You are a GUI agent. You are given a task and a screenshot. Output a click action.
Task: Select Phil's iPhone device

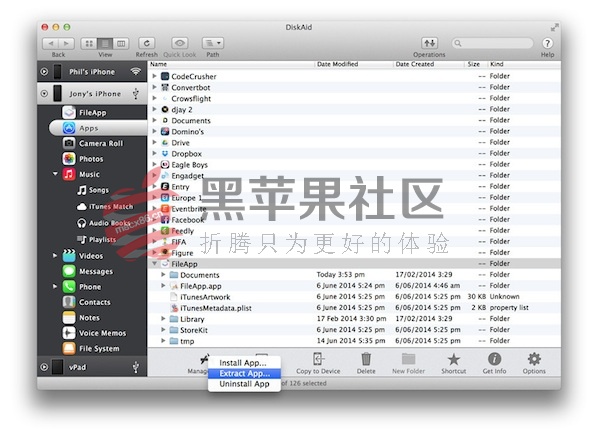point(92,72)
